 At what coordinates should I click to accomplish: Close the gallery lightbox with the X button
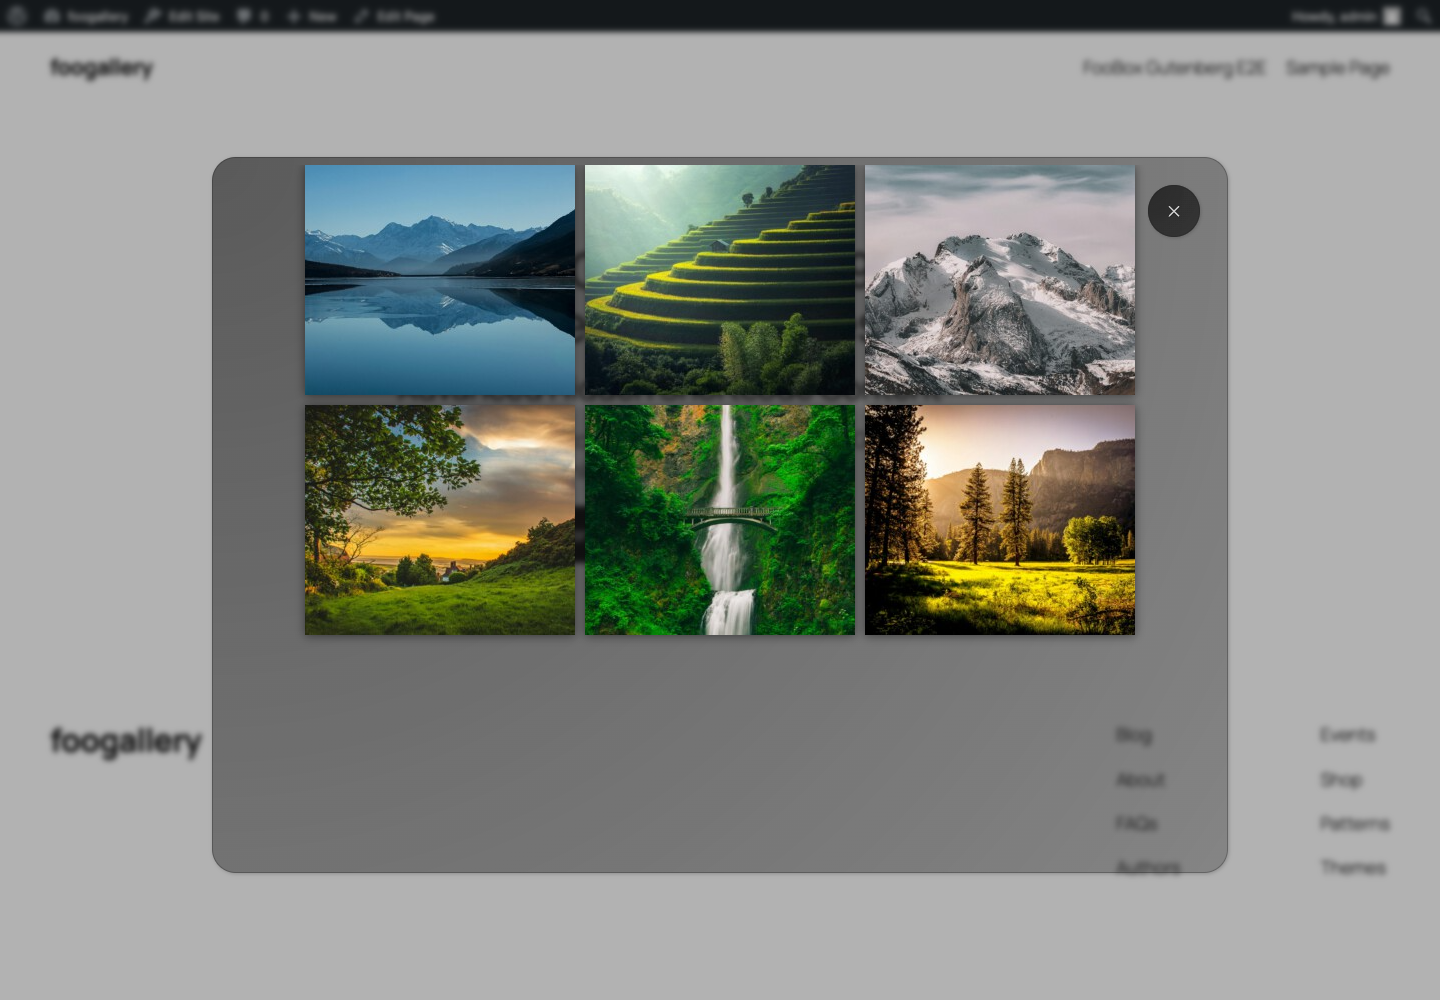[x=1174, y=211]
